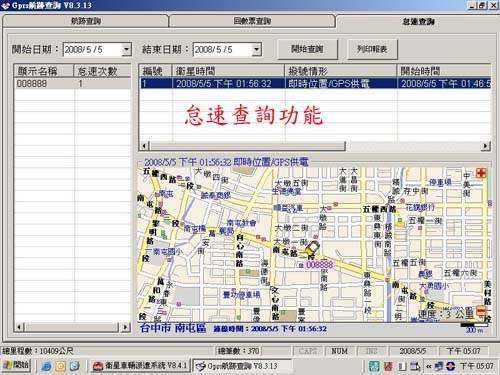Image resolution: width=500 pixels, height=375 pixels.
Task: Click the third quick launch icon in taskbar
Action: pos(75,366)
